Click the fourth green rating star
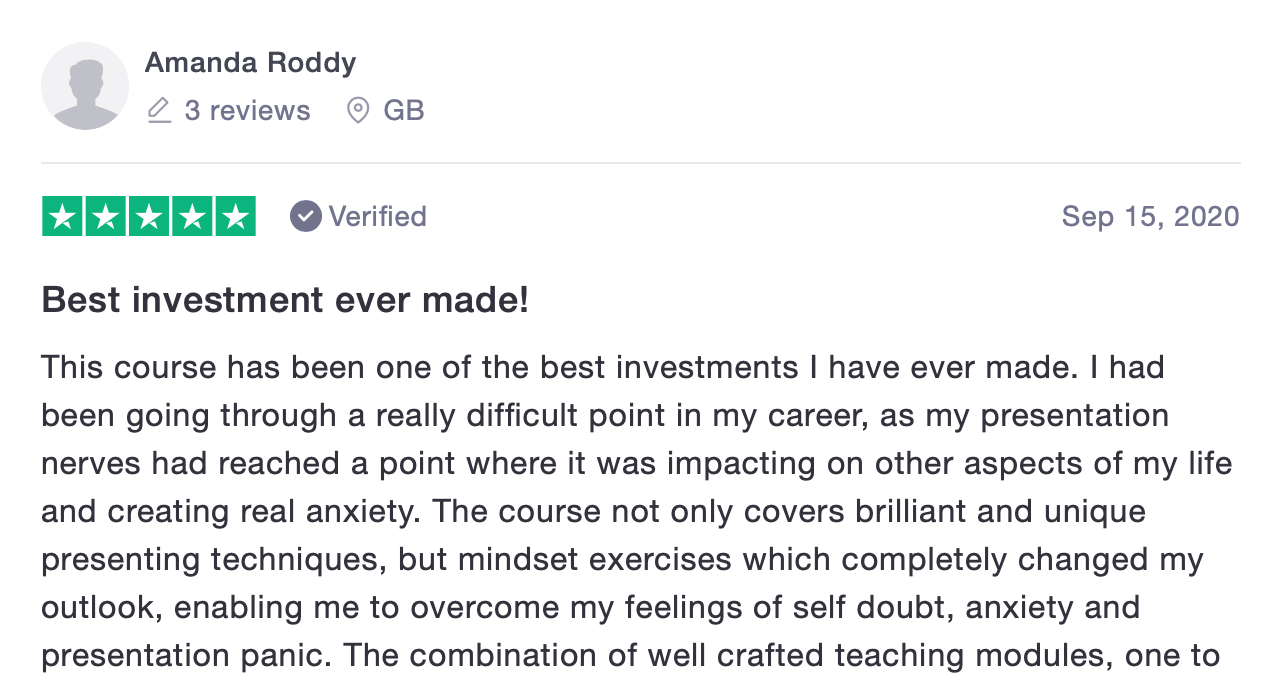This screenshot has height=682, width=1272. point(192,217)
